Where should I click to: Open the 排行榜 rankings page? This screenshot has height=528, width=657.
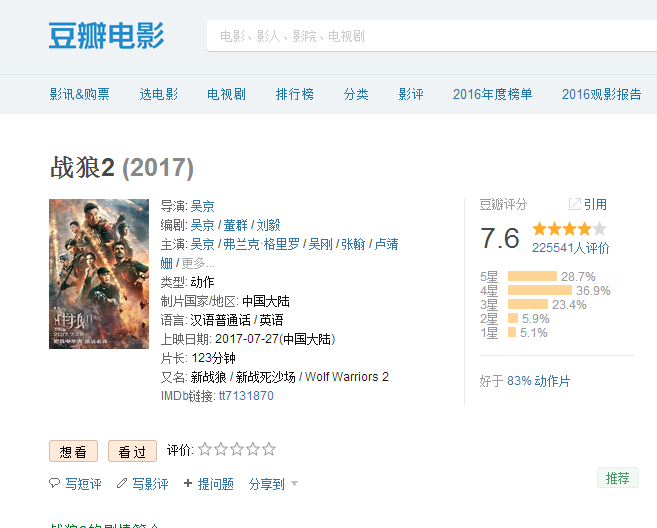(295, 94)
